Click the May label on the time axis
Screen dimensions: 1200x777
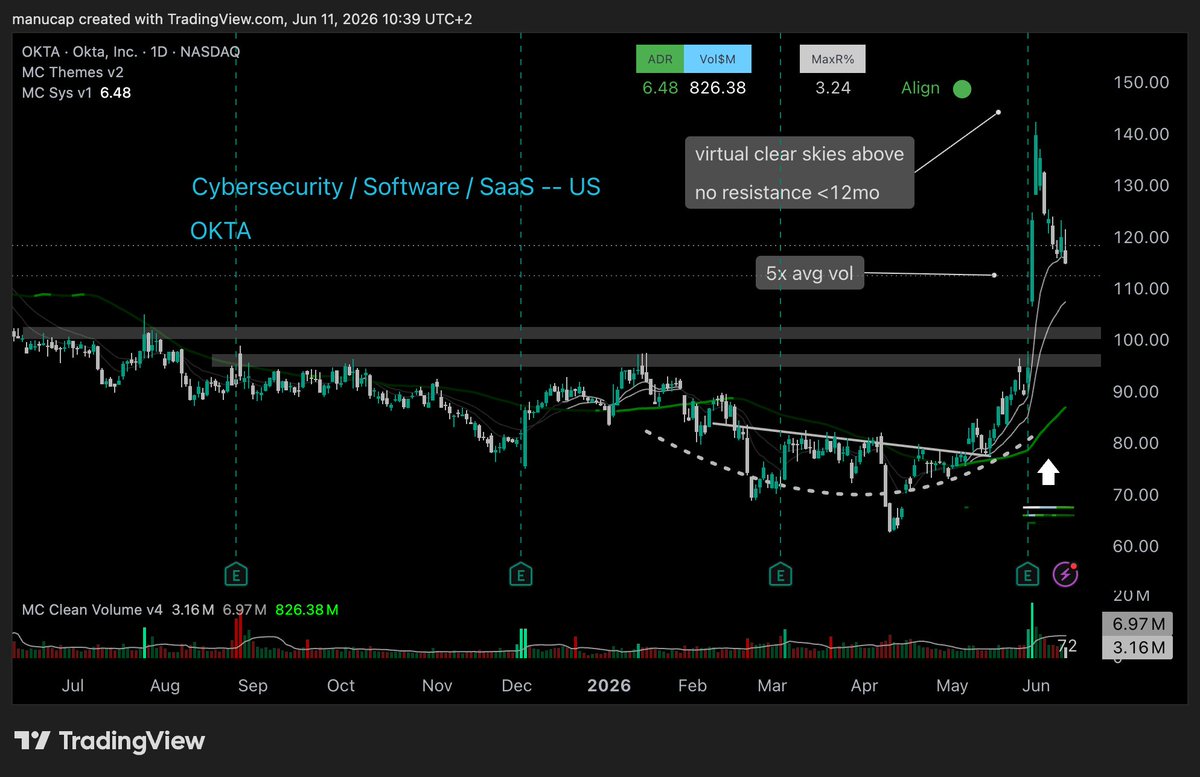[x=952, y=685]
